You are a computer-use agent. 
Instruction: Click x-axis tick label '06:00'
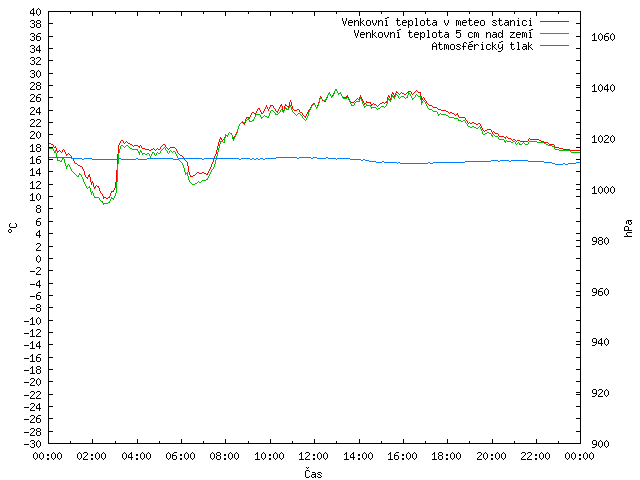tap(180, 456)
